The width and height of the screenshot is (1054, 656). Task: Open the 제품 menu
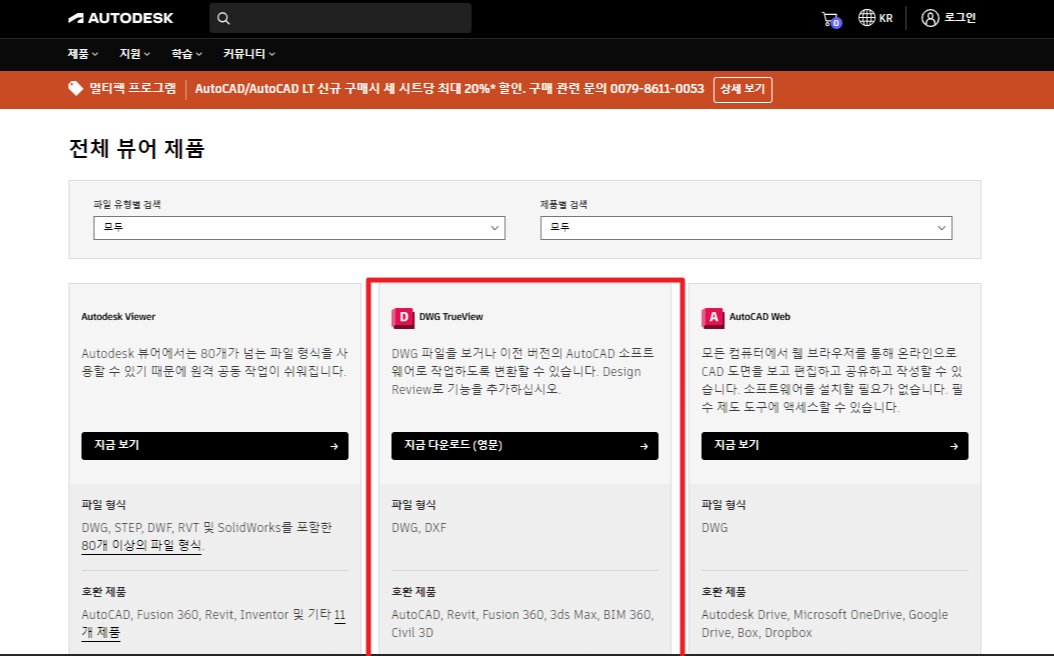point(83,54)
